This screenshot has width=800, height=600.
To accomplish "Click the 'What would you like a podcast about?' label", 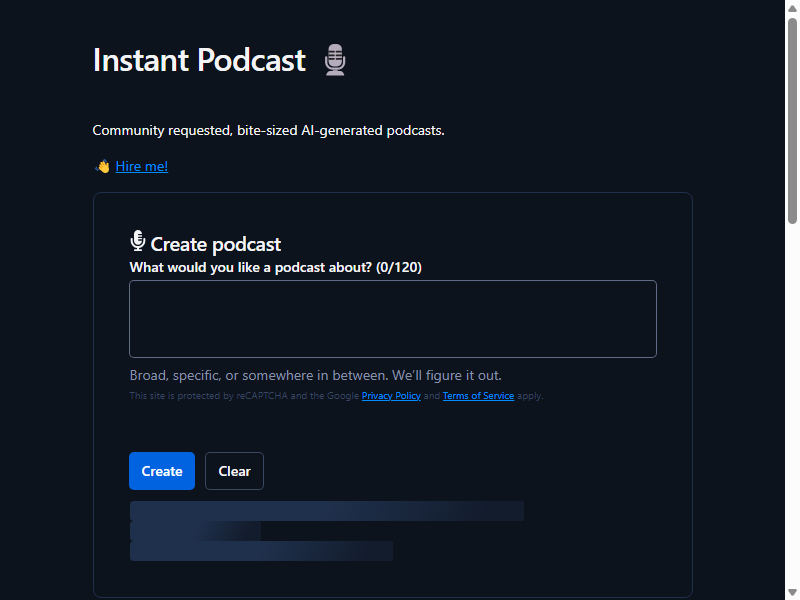I will click(276, 267).
